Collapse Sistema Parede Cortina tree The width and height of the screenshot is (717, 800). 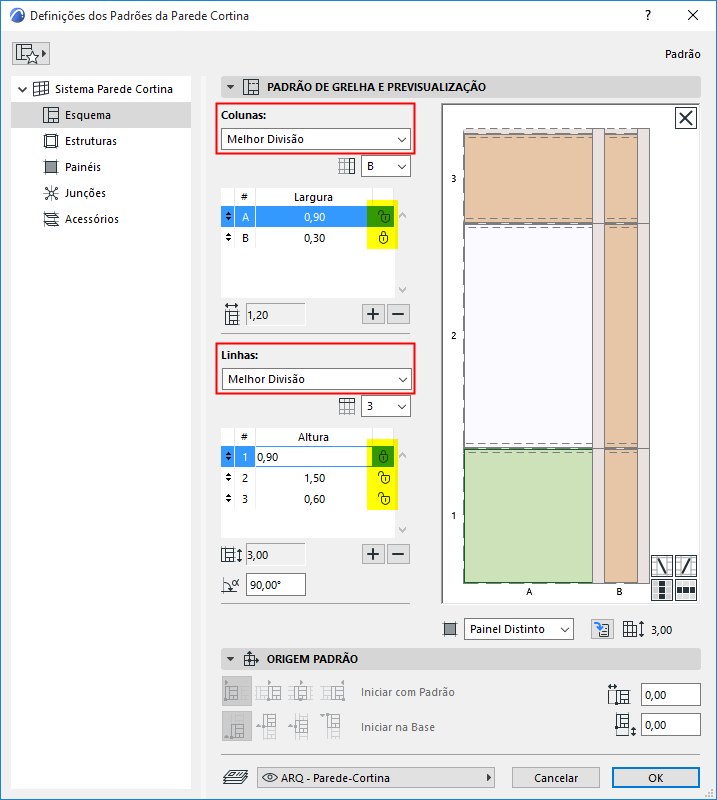click(22, 90)
